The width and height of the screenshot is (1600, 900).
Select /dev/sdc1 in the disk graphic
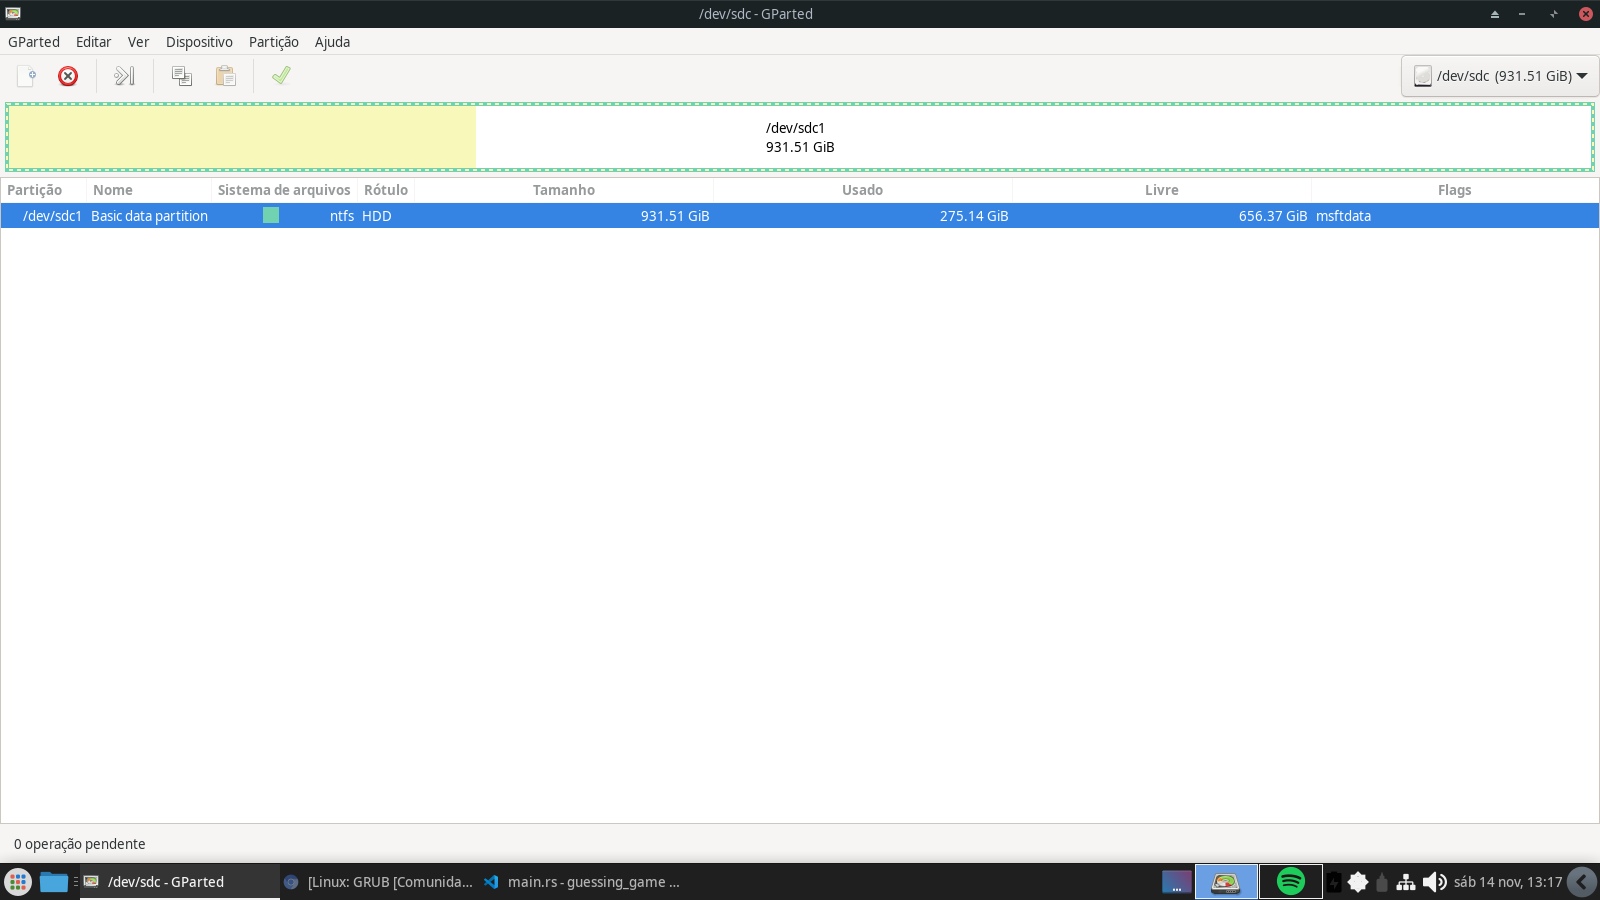(800, 137)
